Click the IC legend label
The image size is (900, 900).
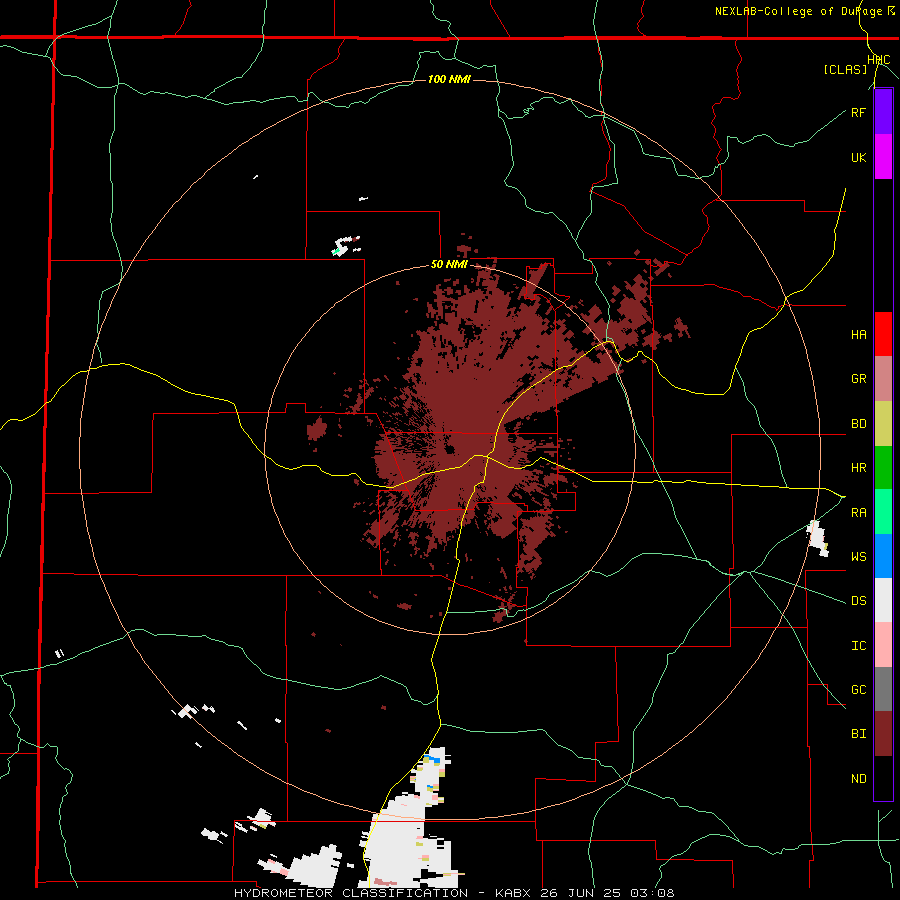click(x=858, y=645)
